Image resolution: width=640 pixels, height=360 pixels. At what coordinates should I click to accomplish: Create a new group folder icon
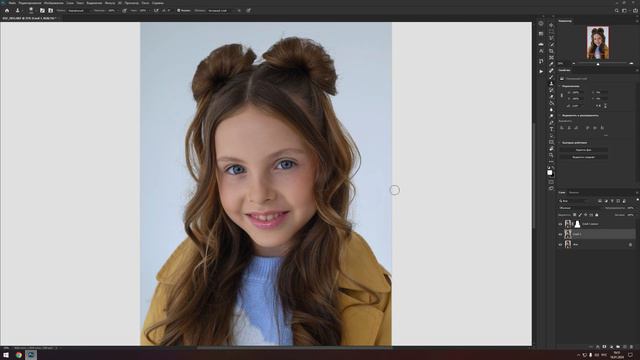pyautogui.click(x=618, y=347)
